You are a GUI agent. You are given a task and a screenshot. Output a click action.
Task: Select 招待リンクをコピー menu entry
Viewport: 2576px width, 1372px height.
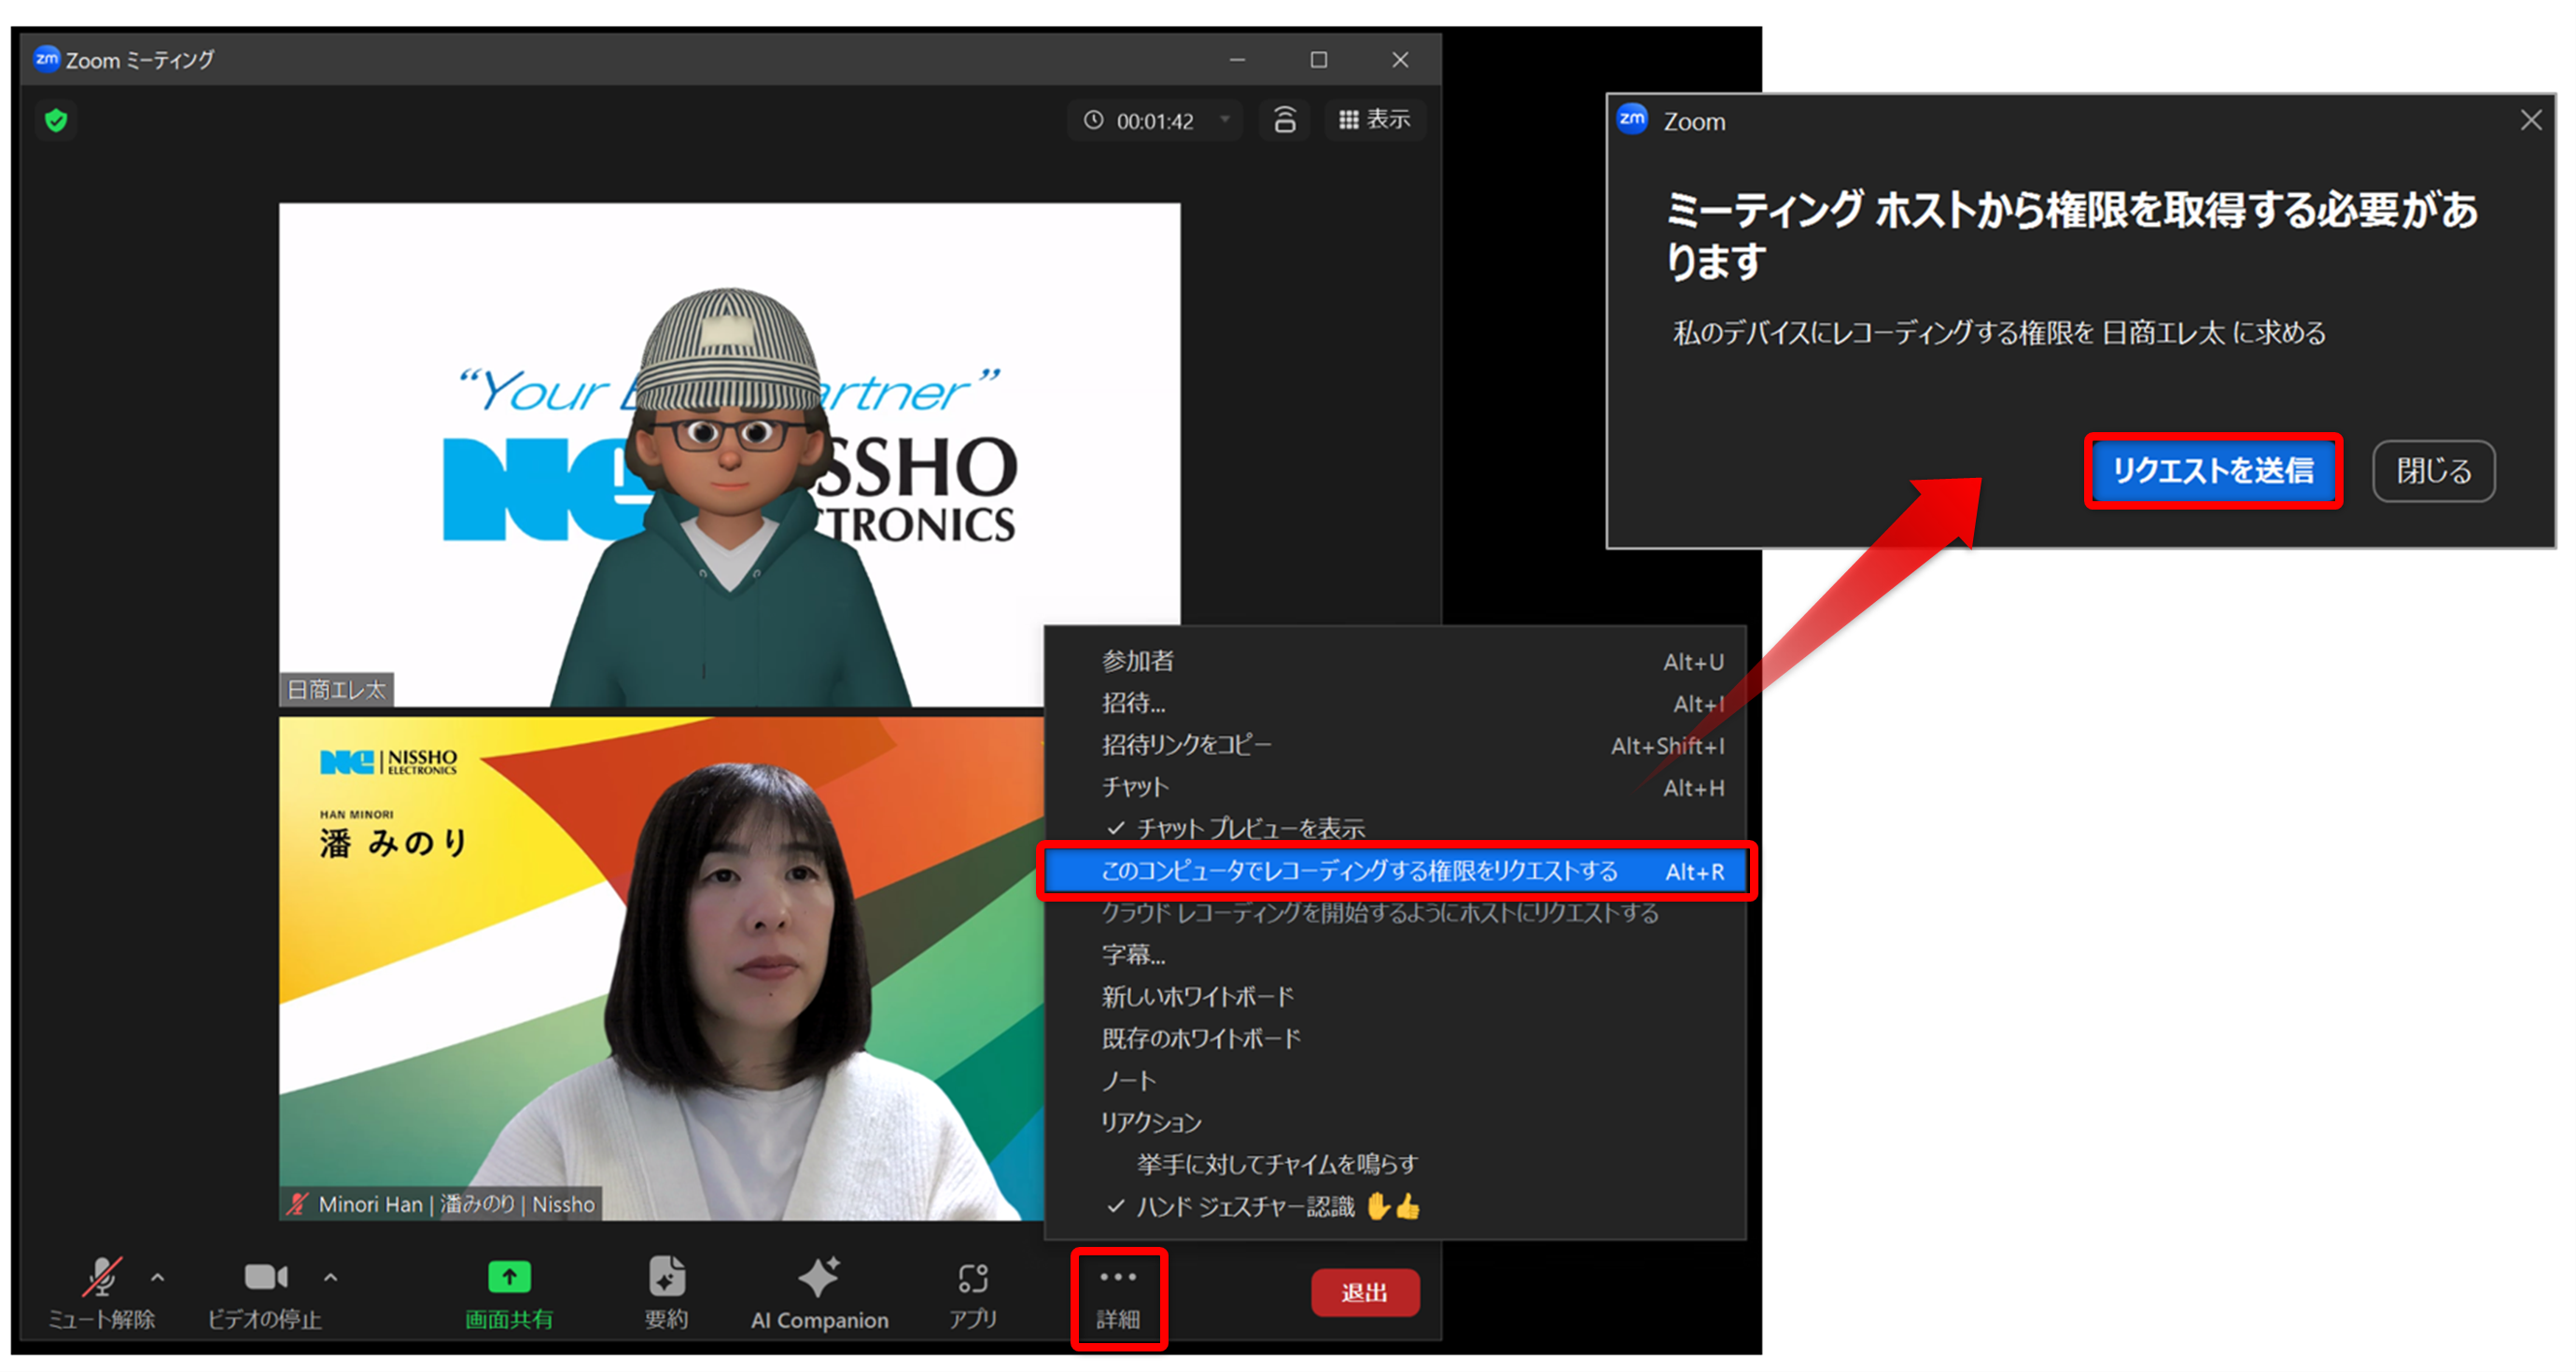click(x=1395, y=745)
